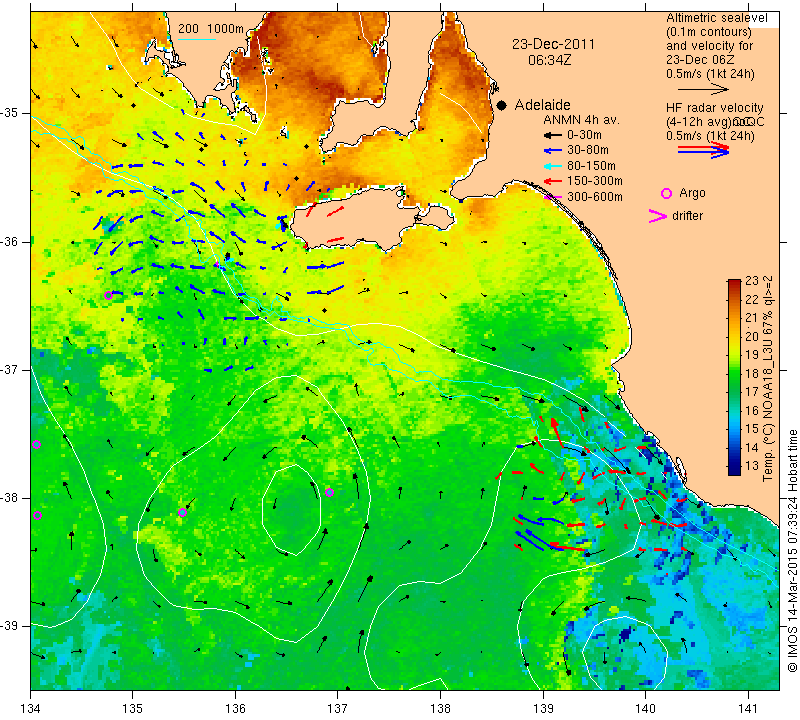Click the blue 30-80m legend arrow
This screenshot has width=800, height=720.
(x=552, y=151)
